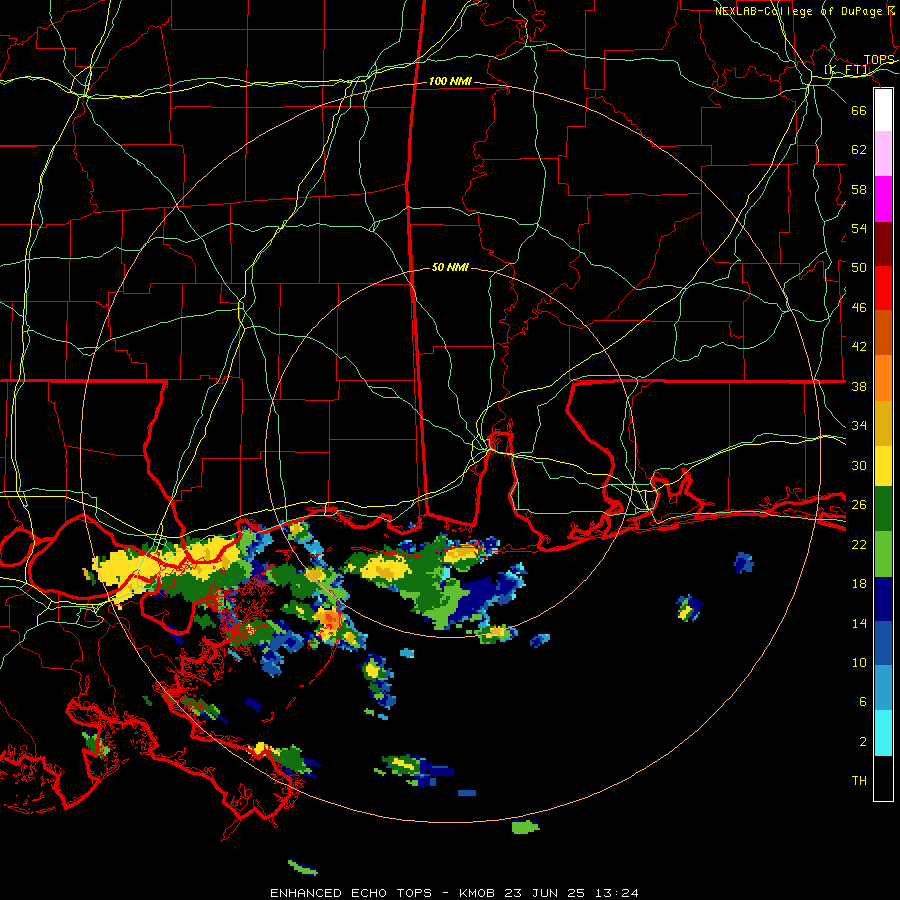Click the '38' legend value
Screen dimensions: 900x900
pos(859,386)
